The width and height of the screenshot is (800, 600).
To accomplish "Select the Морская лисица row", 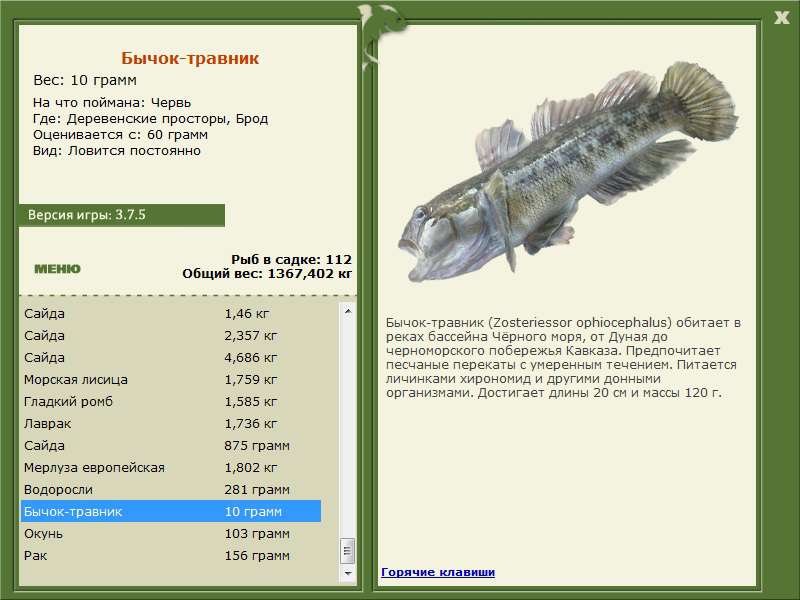I will [x=171, y=380].
